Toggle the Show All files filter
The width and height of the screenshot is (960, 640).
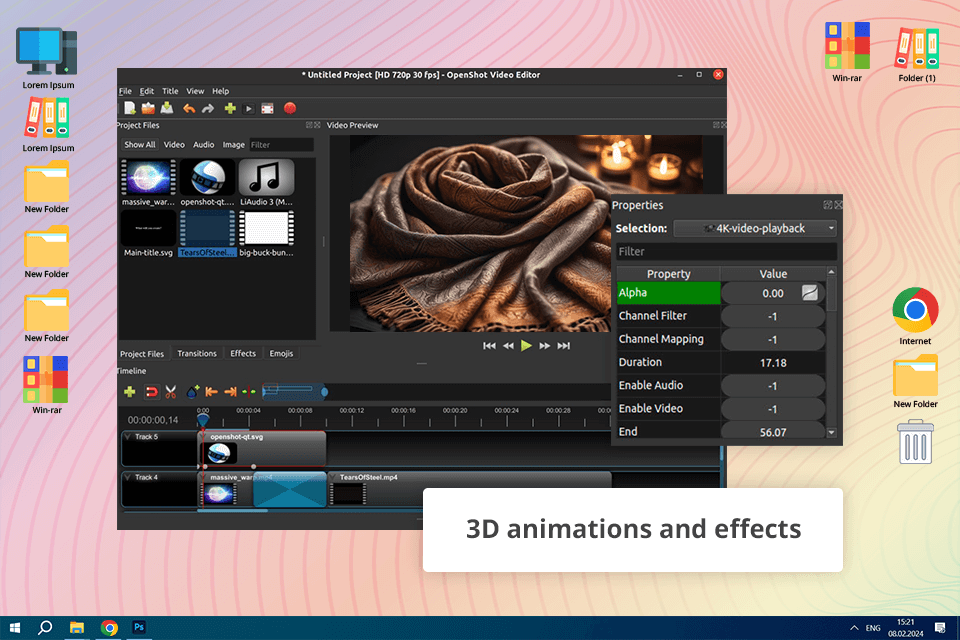(139, 145)
